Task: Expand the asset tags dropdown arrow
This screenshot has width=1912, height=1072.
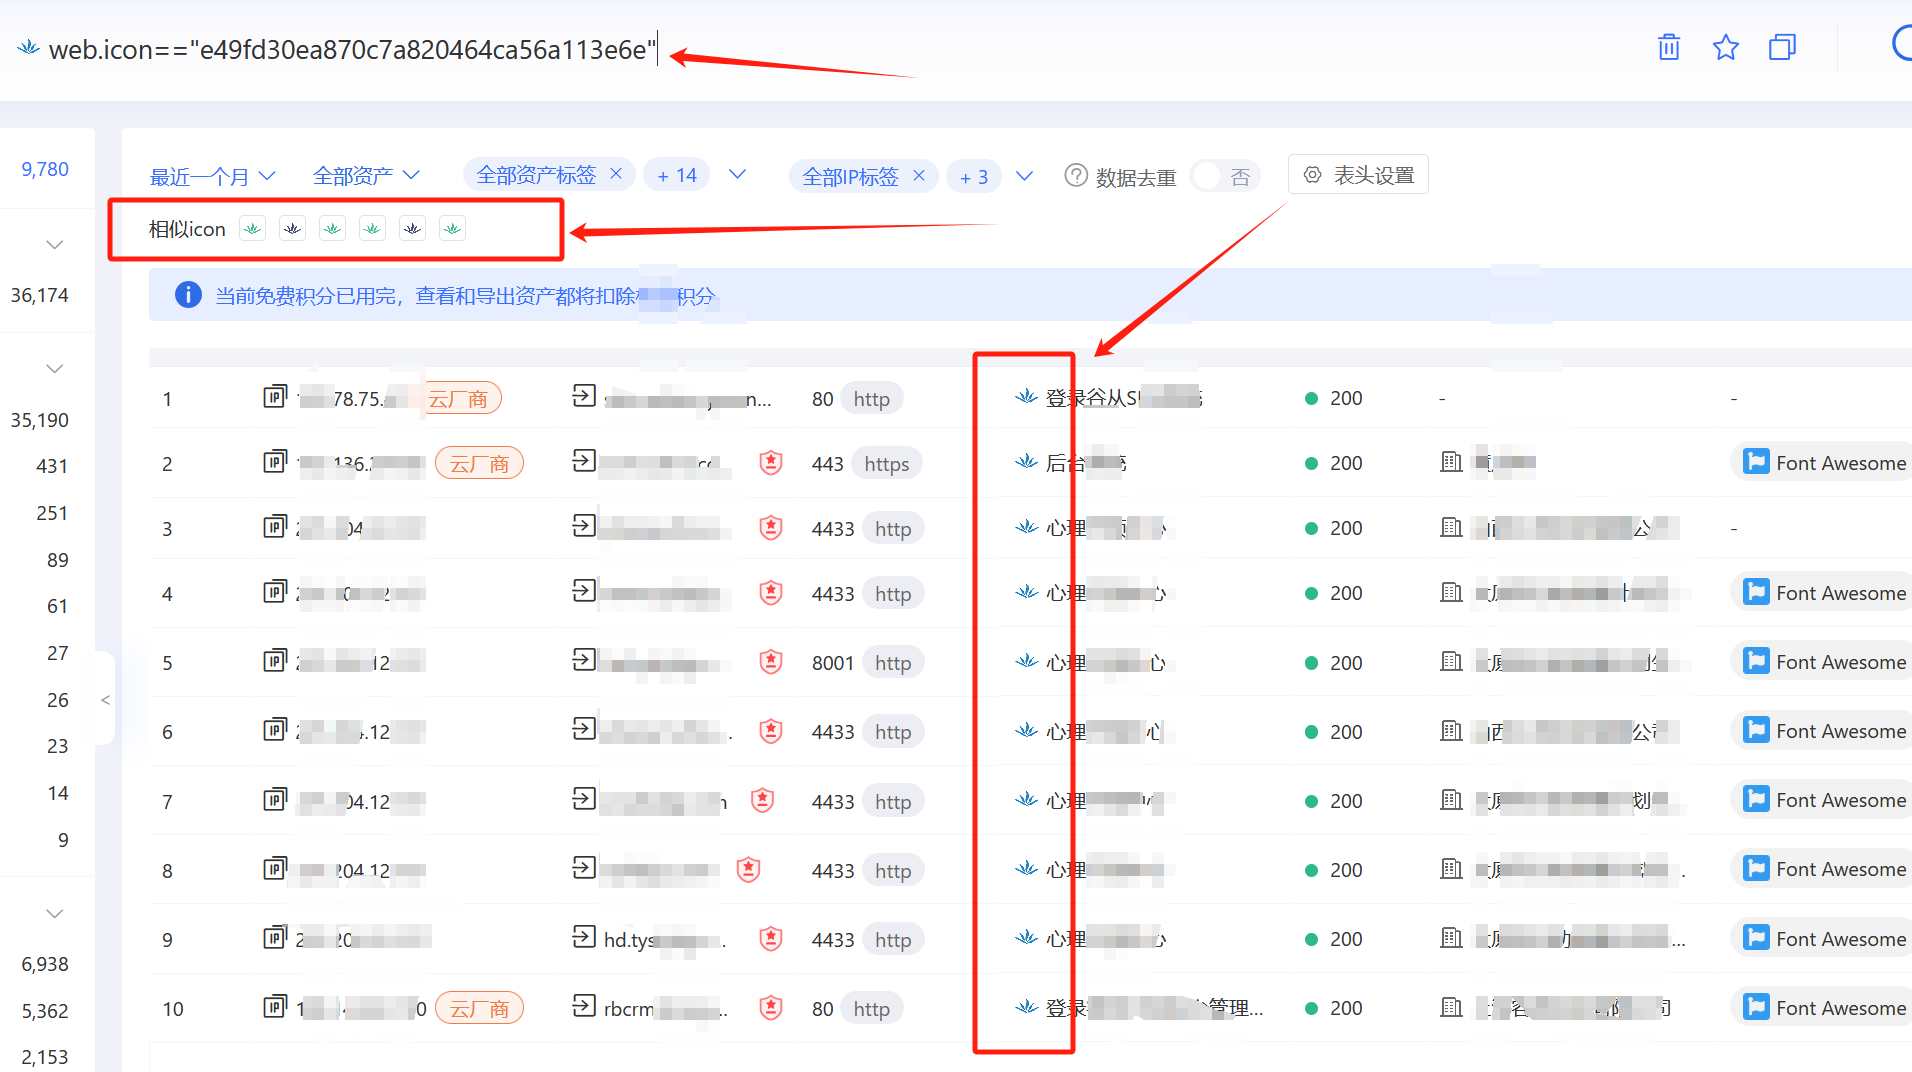Action: [x=737, y=174]
